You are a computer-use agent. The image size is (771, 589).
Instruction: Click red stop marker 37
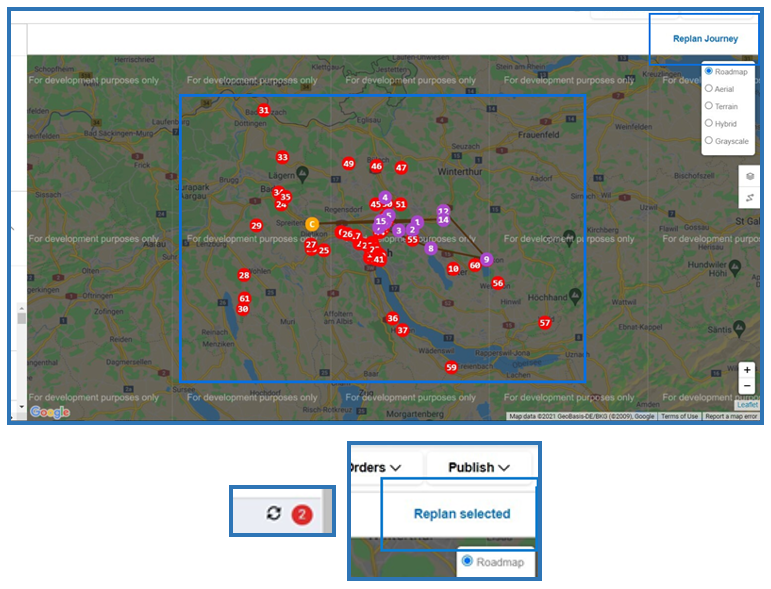[403, 330]
